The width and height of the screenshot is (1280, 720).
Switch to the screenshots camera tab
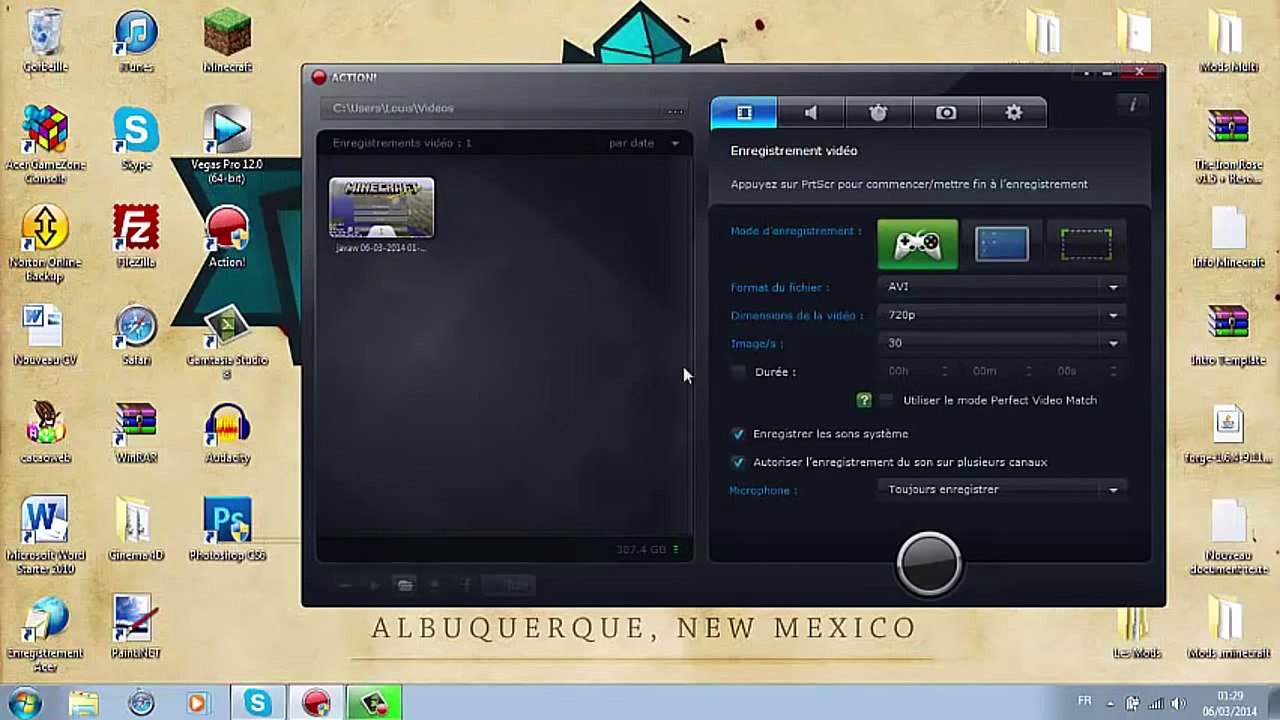pos(946,113)
